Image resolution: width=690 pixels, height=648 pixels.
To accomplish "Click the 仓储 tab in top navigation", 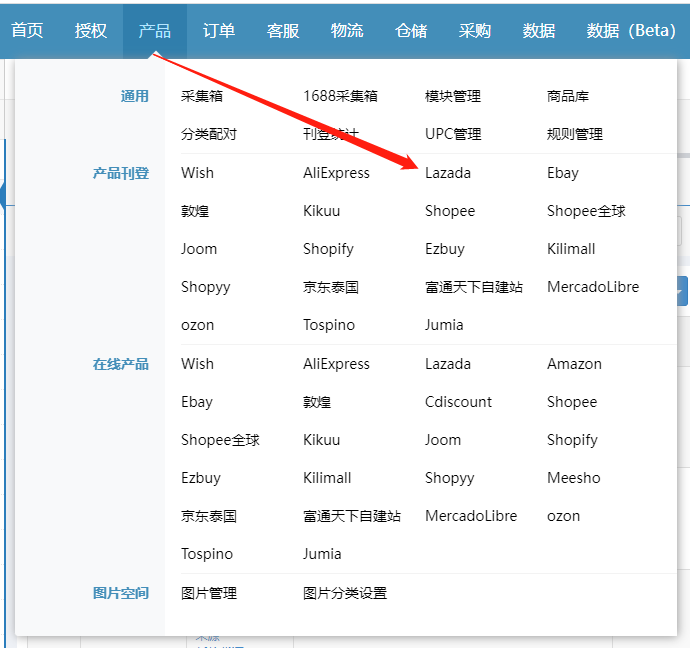I will coord(411,30).
